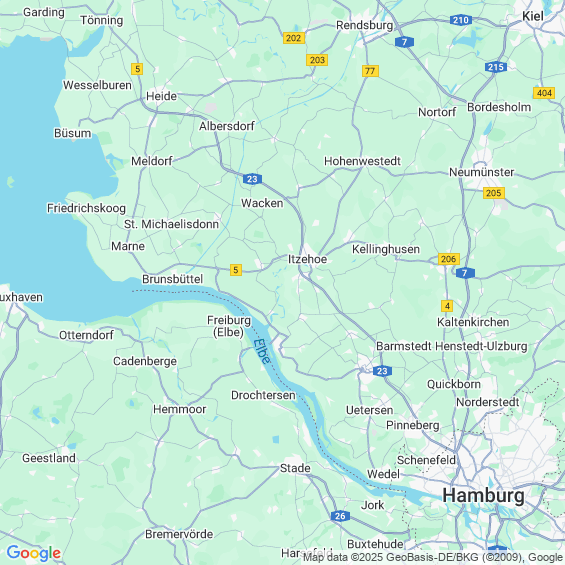Image resolution: width=565 pixels, height=565 pixels.
Task: Click the blue 215 highway shield
Action: pyautogui.click(x=496, y=67)
